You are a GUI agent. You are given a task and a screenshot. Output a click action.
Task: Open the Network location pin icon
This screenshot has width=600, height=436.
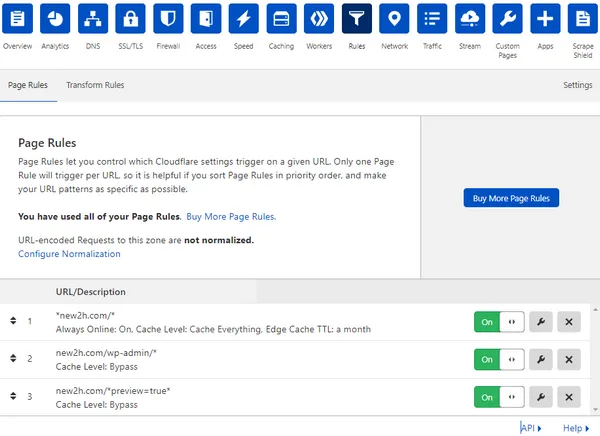click(x=394, y=18)
